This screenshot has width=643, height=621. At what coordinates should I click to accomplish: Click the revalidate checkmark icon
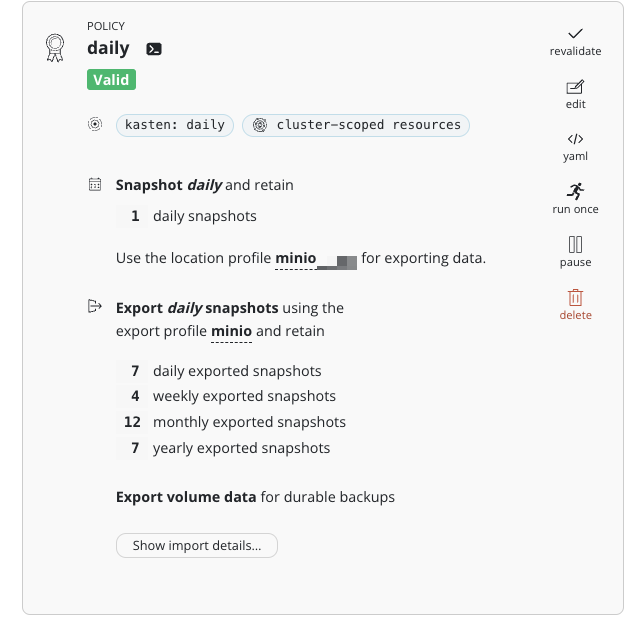coord(575,34)
